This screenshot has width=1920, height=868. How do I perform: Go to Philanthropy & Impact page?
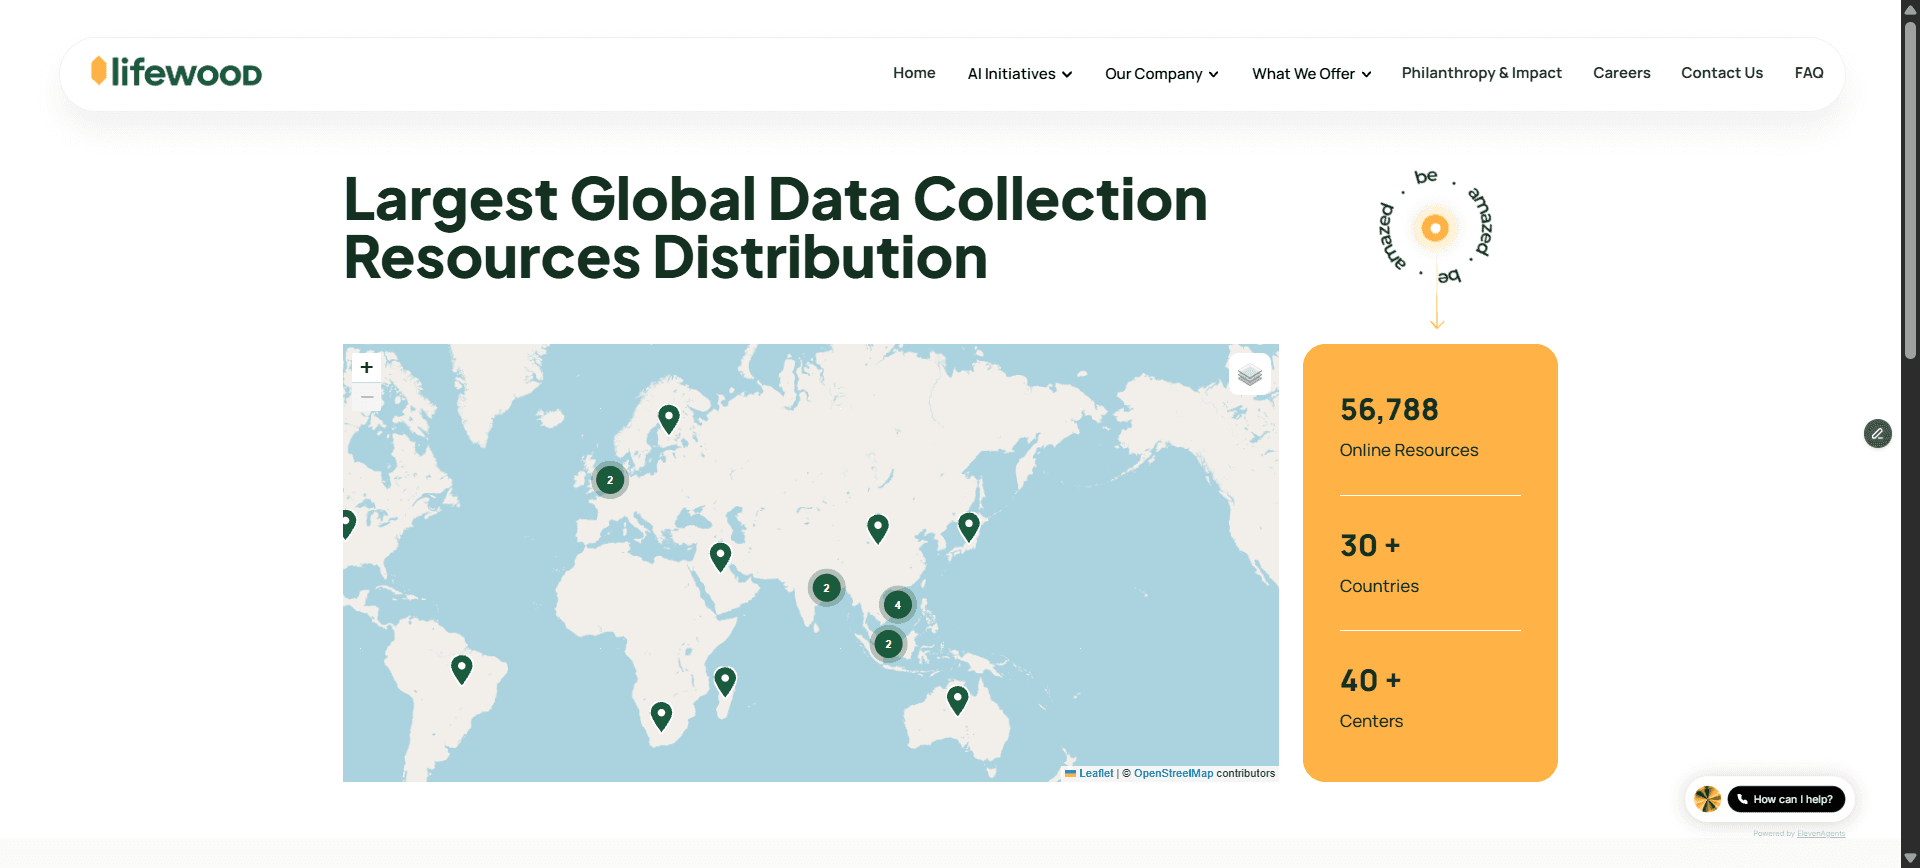[x=1481, y=73]
